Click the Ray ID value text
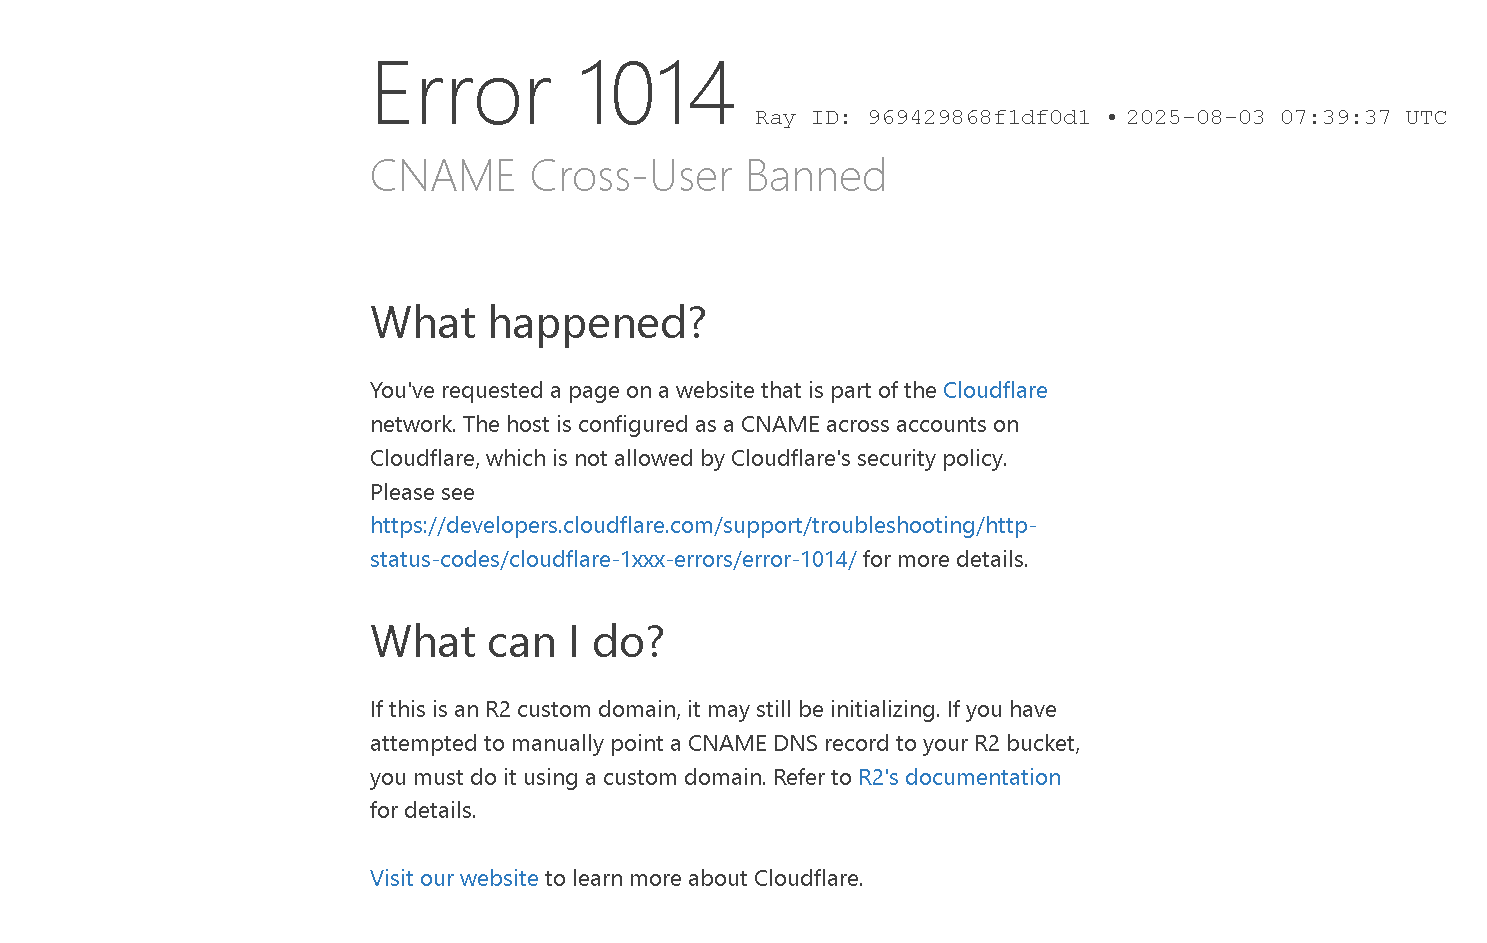 coord(978,117)
